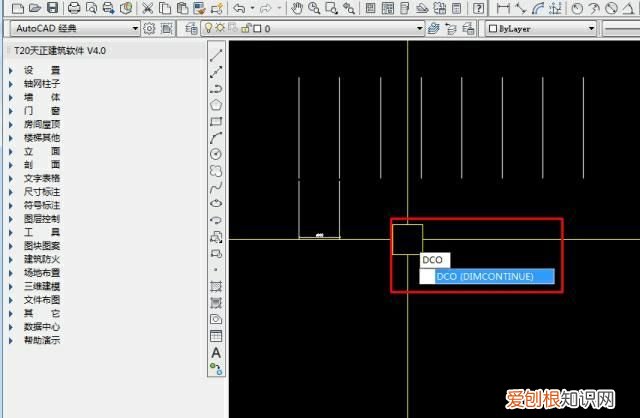Click the DCO command input box

433,260
